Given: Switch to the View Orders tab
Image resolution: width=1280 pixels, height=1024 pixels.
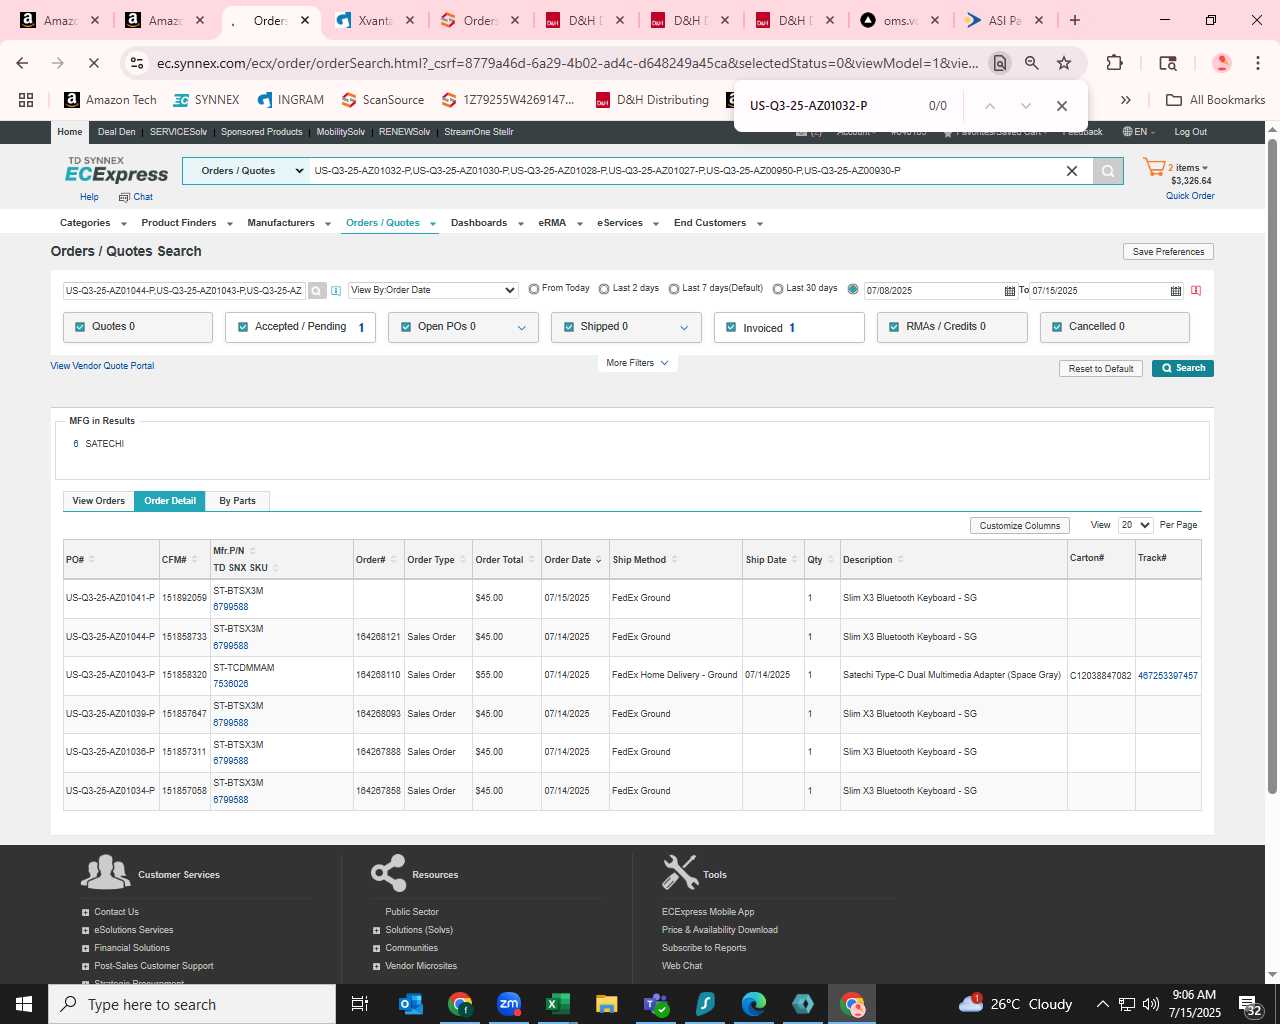Looking at the screenshot, I should click(x=98, y=501).
